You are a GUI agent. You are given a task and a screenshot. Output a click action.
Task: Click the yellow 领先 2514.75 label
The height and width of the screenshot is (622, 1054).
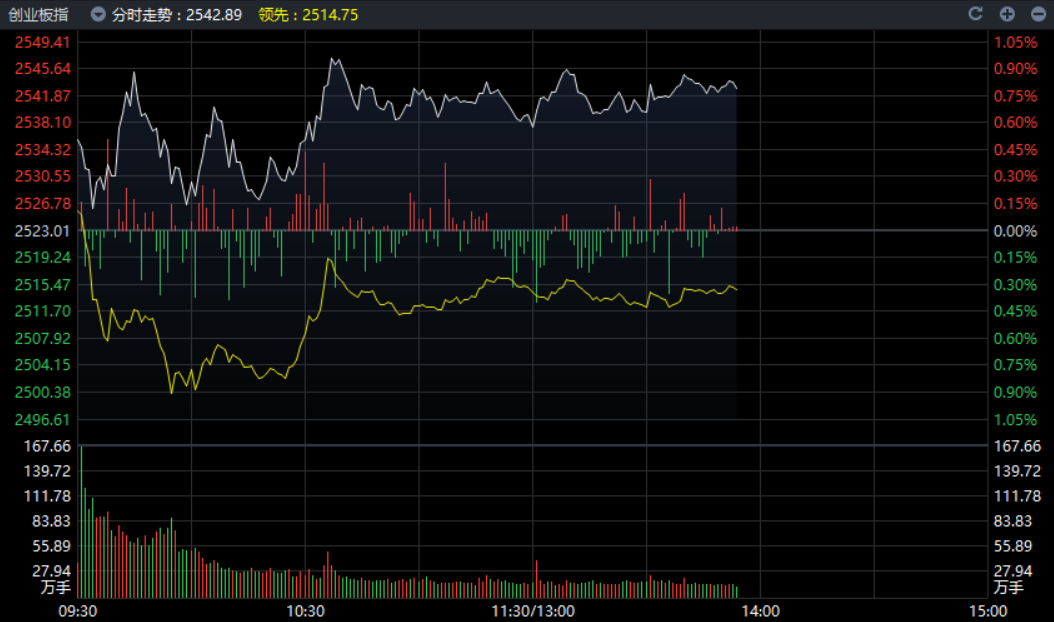[x=308, y=14]
